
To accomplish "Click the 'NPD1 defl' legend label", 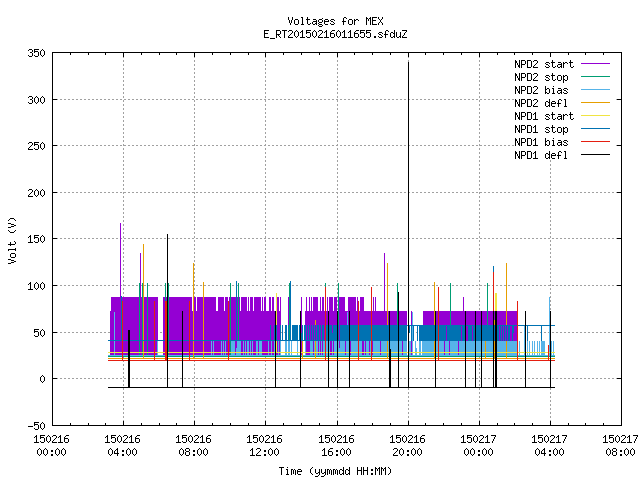I will (541, 155).
